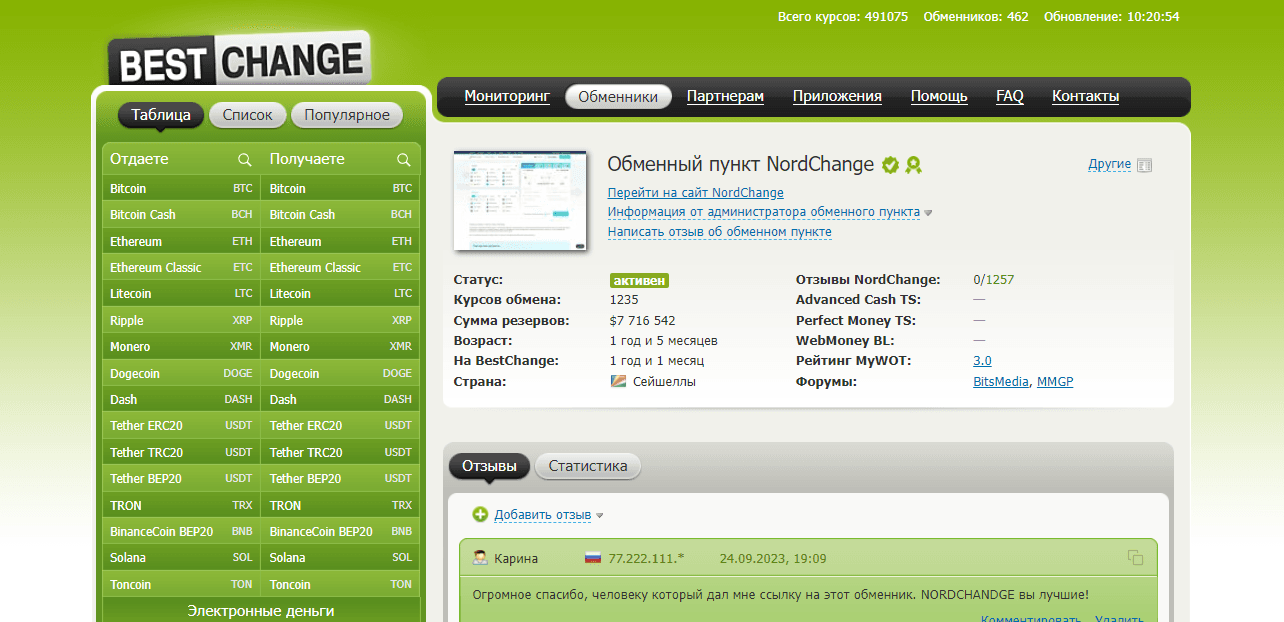1284x622 pixels.
Task: Open the BitsMedia forum link
Action: coord(1001,382)
